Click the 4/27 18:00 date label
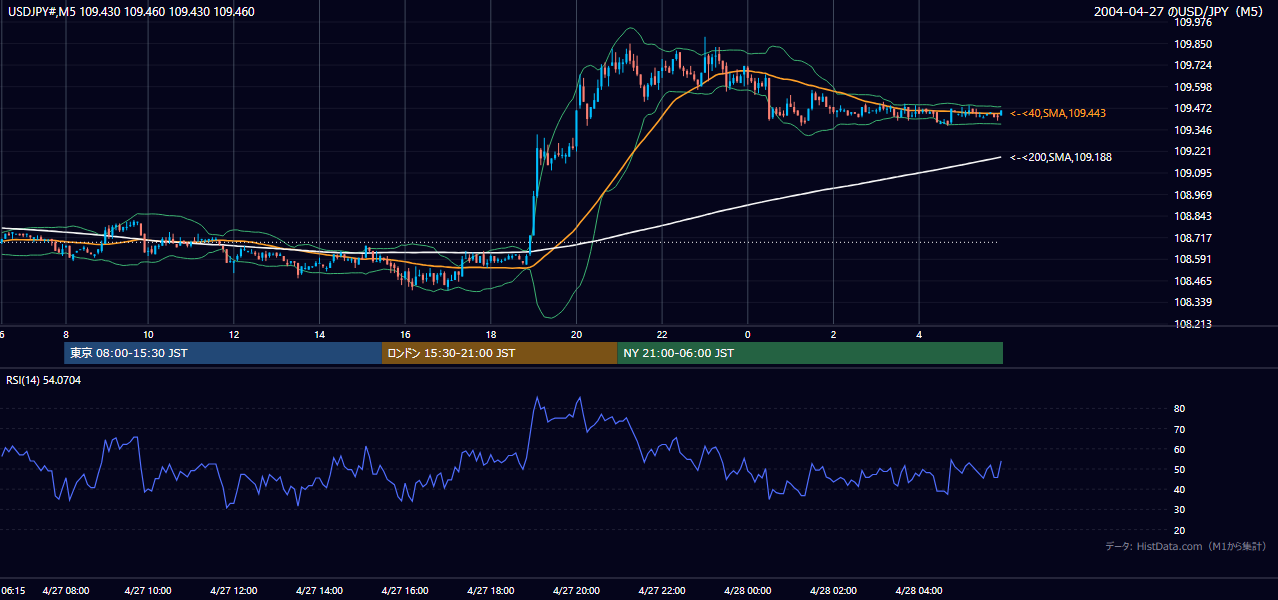The image size is (1278, 600). (x=490, y=590)
